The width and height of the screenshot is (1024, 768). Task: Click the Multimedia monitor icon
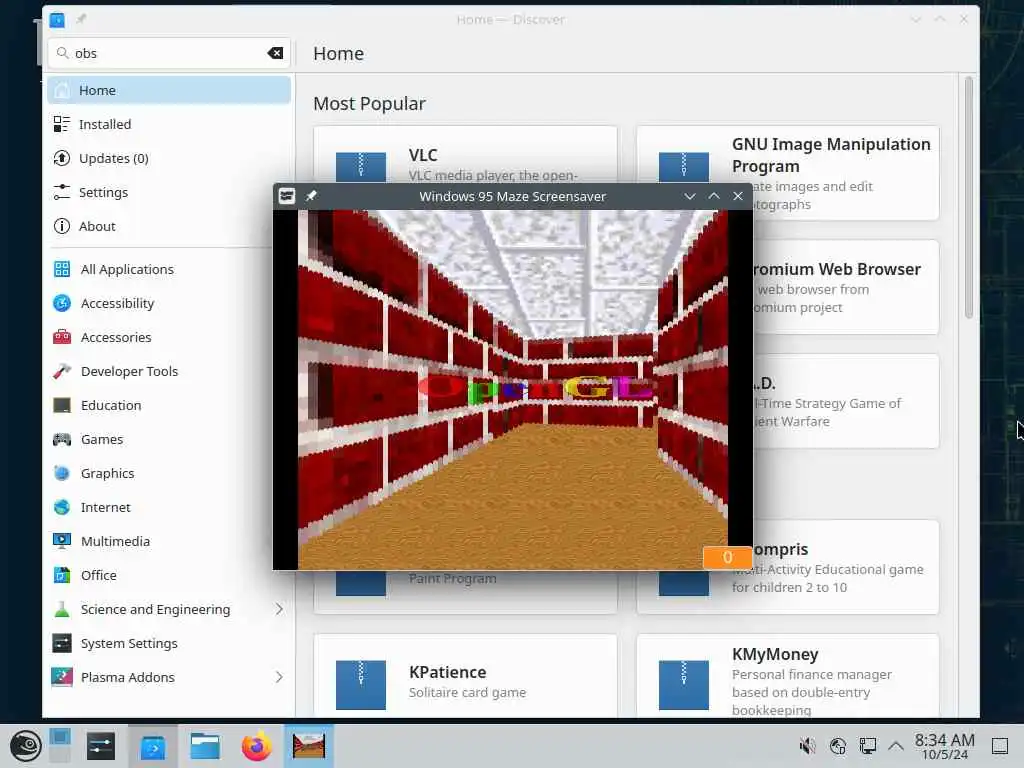(62, 541)
